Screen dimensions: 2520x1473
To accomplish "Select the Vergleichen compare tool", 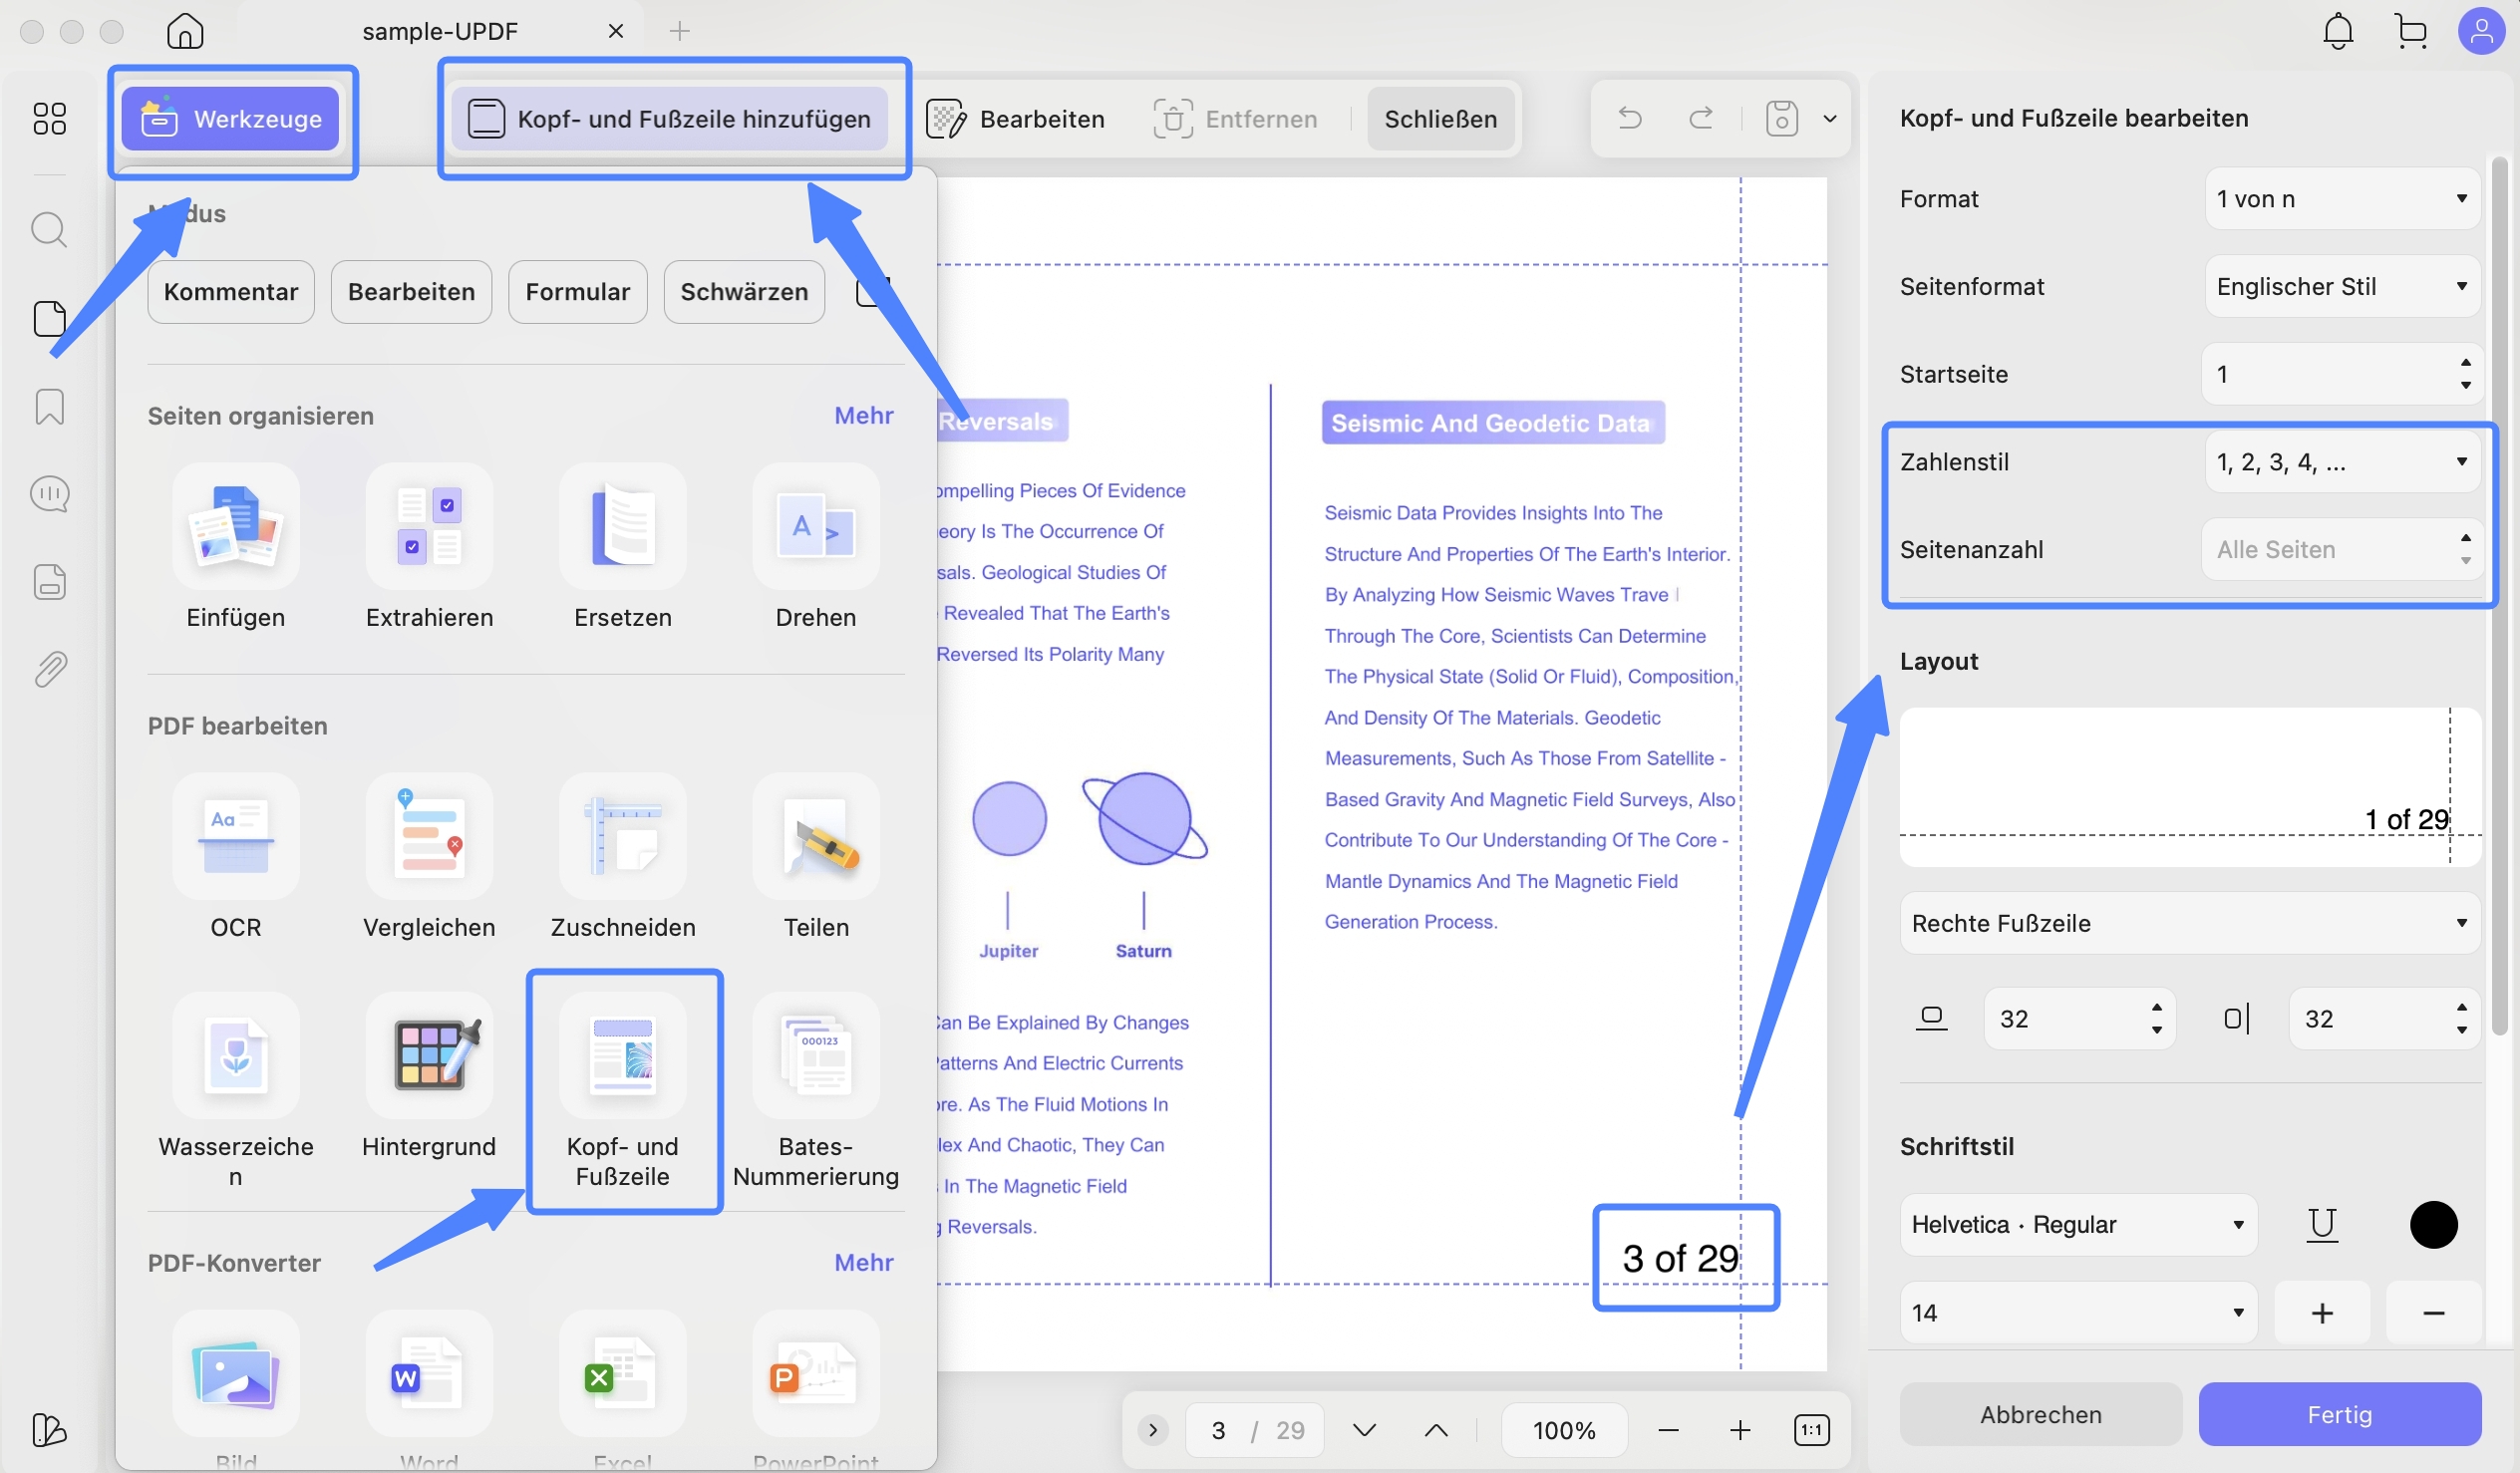I will point(429,838).
